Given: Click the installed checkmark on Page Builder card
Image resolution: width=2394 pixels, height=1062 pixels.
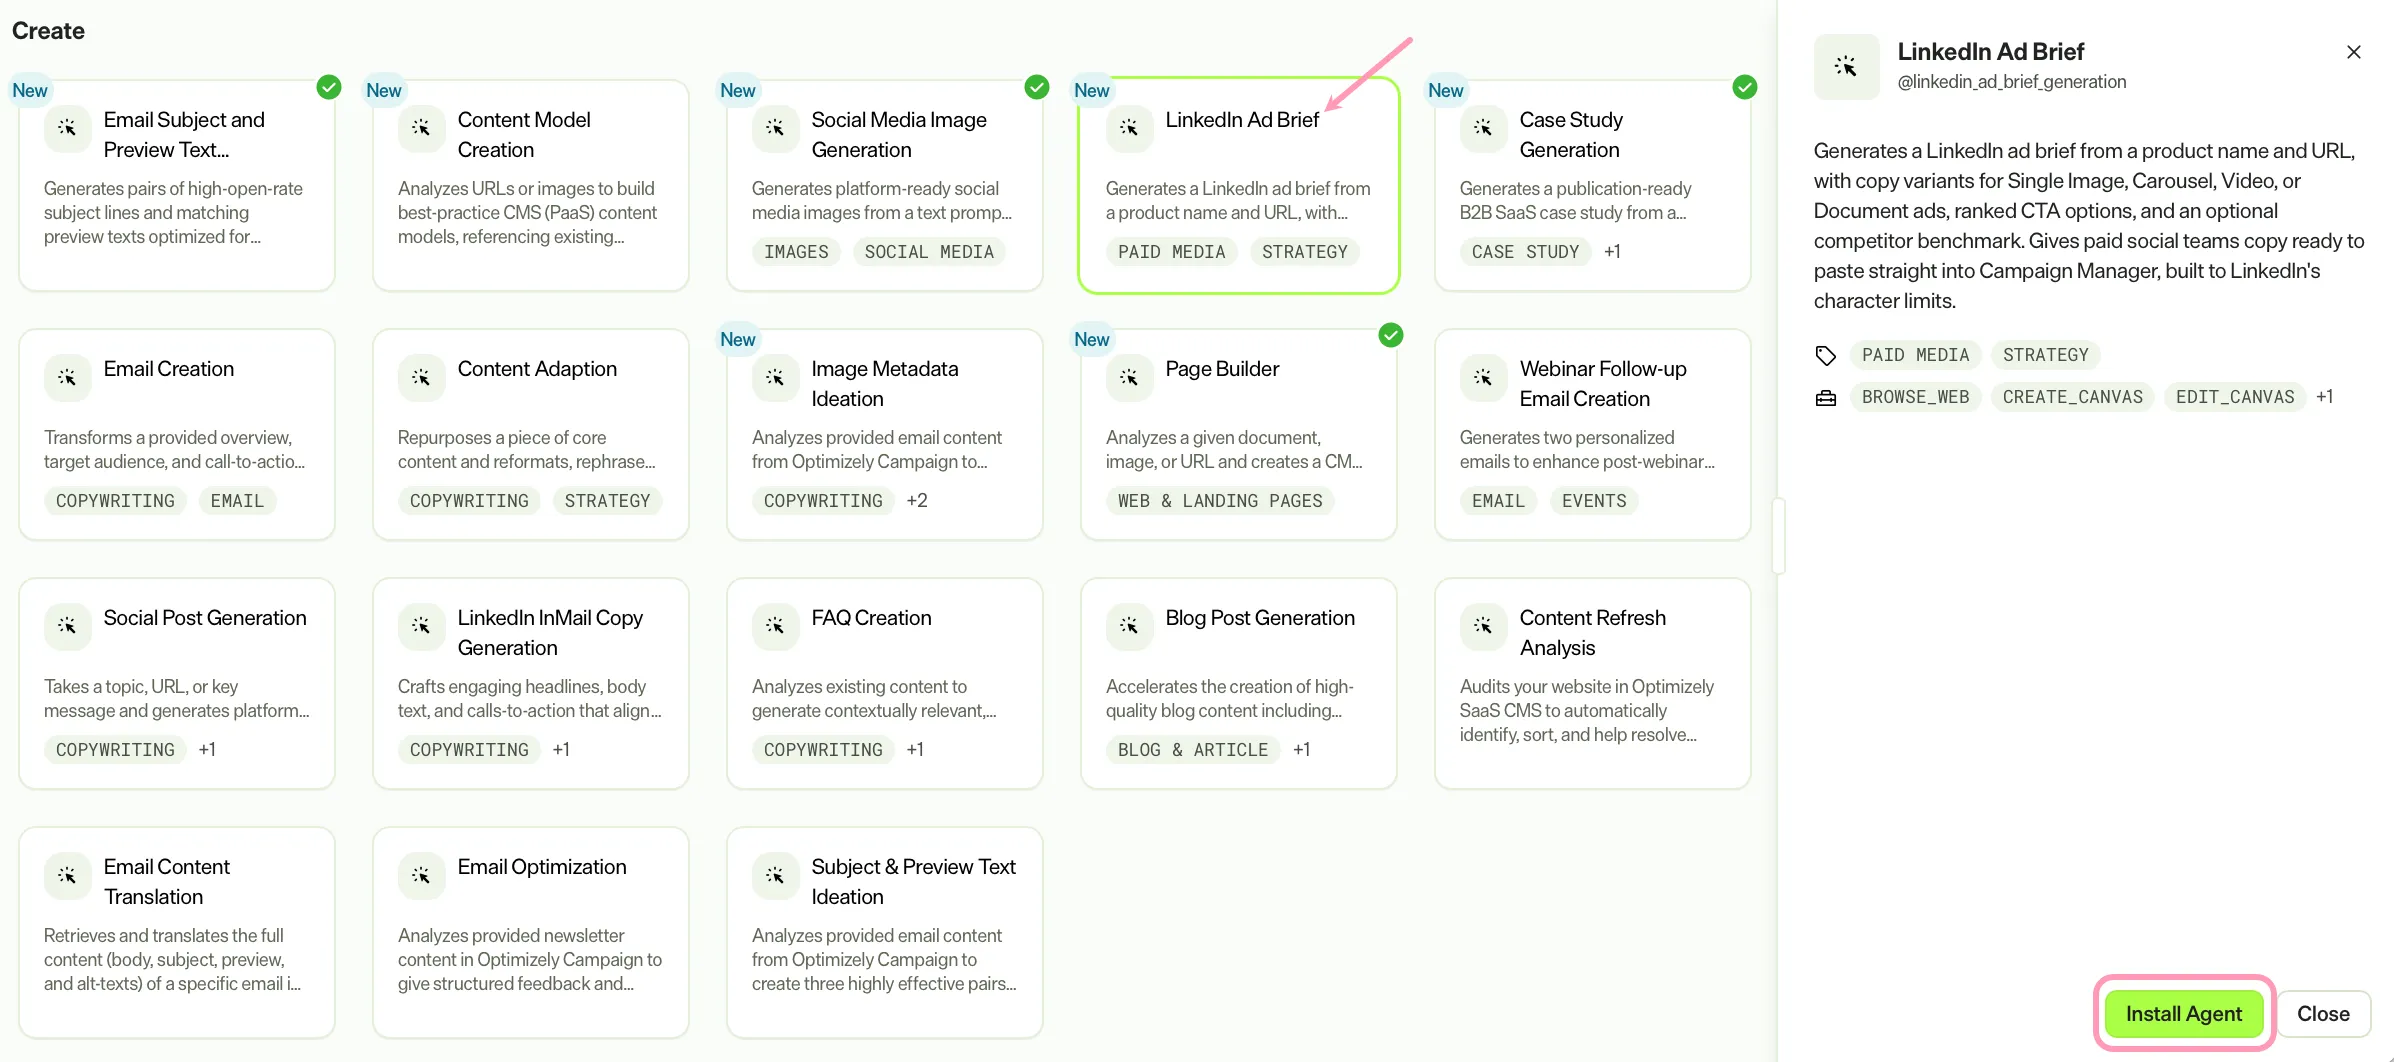Looking at the screenshot, I should point(1391,335).
